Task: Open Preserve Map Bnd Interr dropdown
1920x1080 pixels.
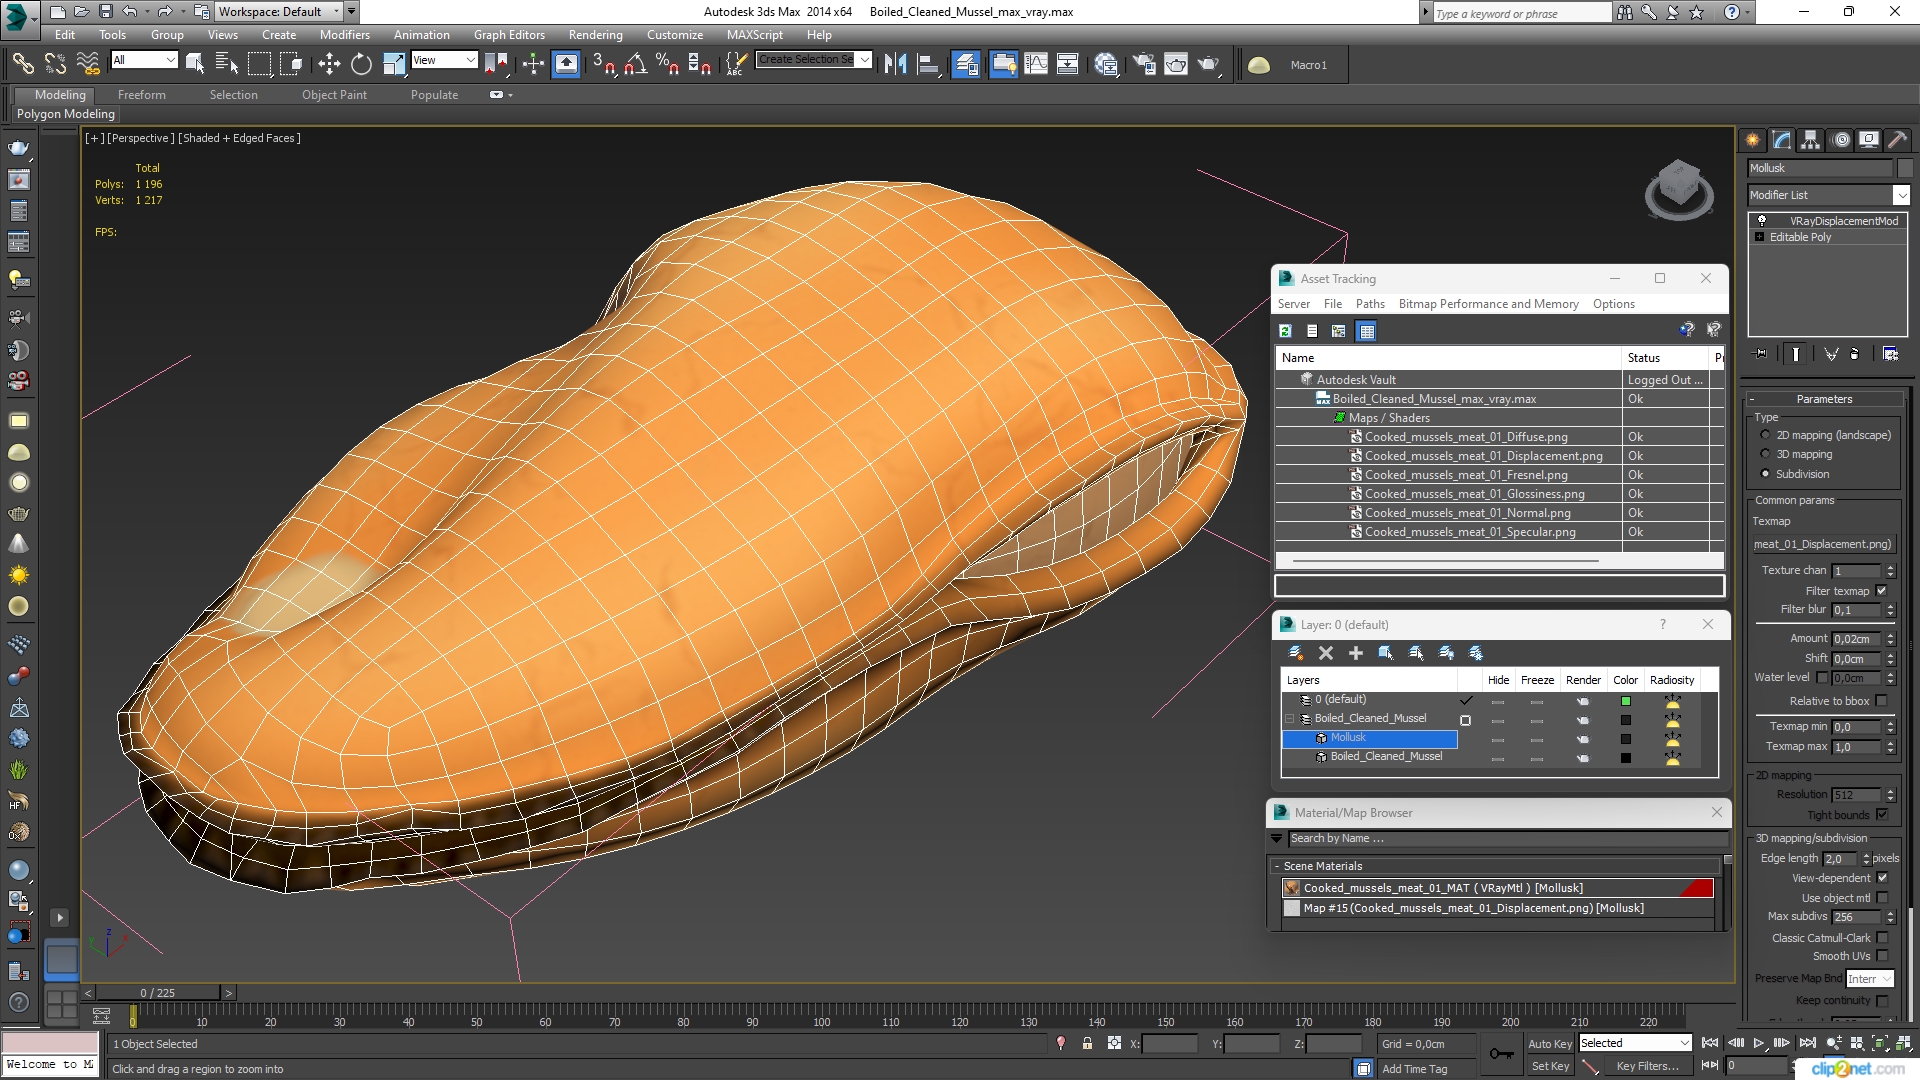Action: pyautogui.click(x=1870, y=979)
